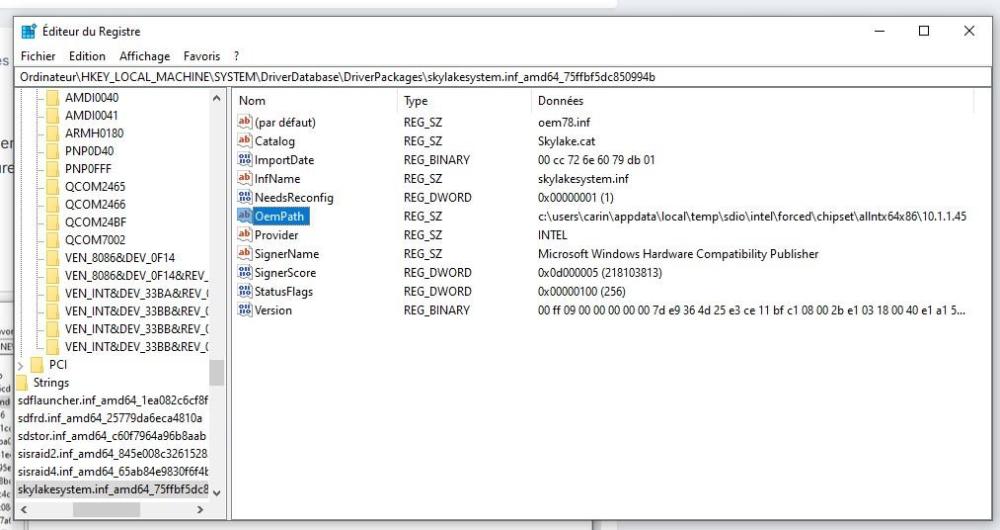Click the Skylake.cat data value
Image resolution: width=1000 pixels, height=530 pixels.
click(x=566, y=141)
